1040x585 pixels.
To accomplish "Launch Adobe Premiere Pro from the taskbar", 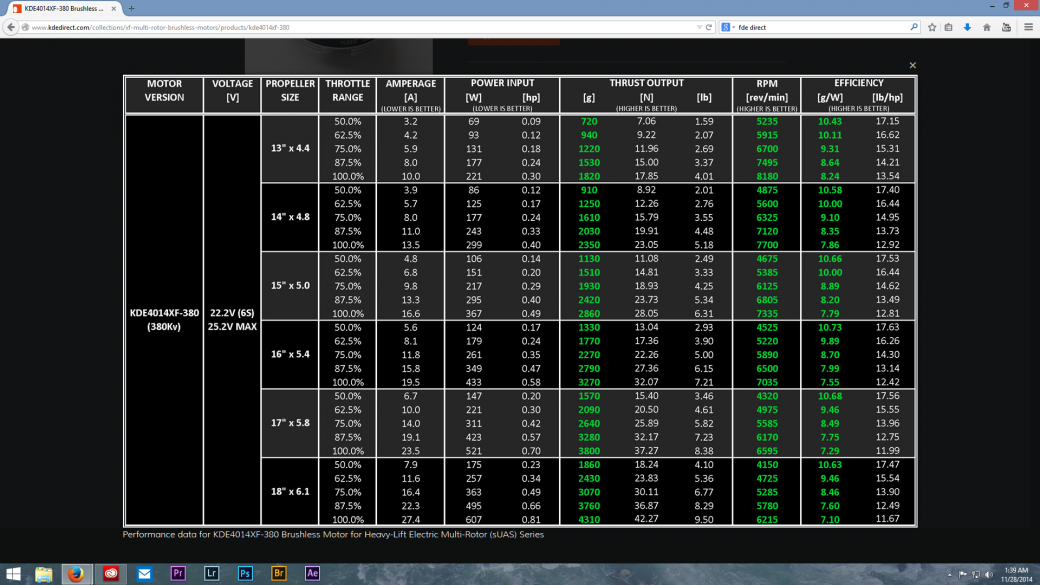I will coord(178,574).
